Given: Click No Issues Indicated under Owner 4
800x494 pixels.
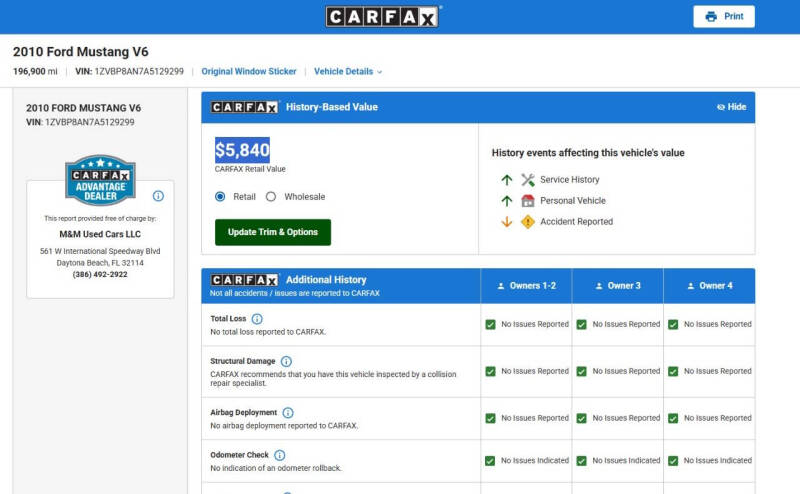Looking at the screenshot, I should point(718,460).
